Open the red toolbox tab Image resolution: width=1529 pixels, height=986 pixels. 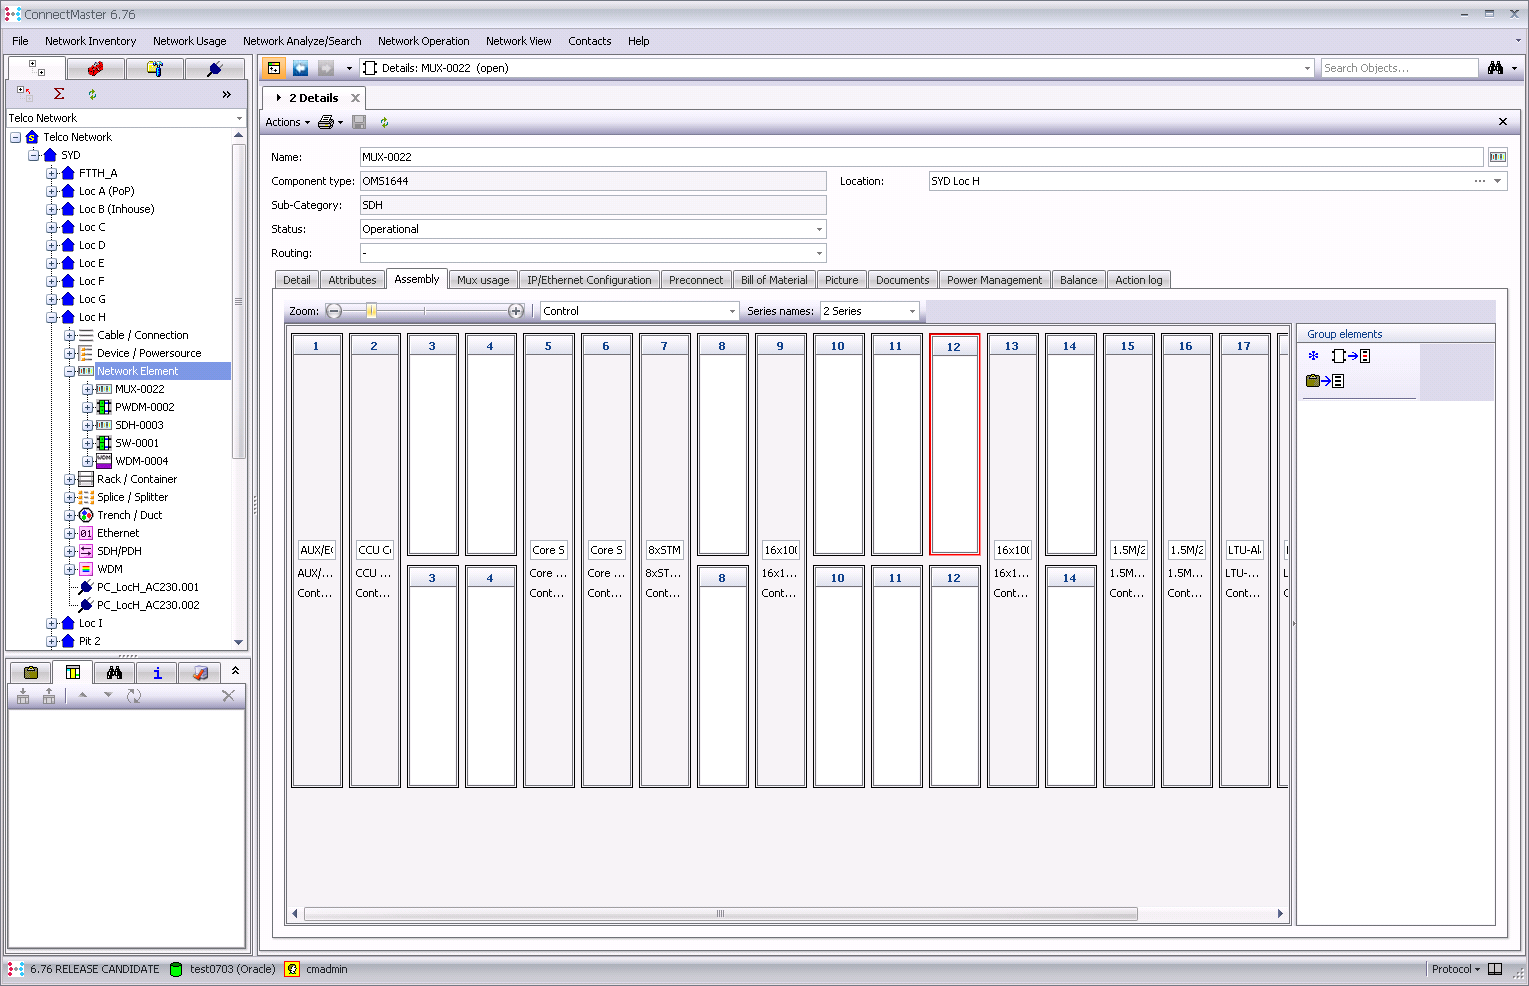[96, 68]
